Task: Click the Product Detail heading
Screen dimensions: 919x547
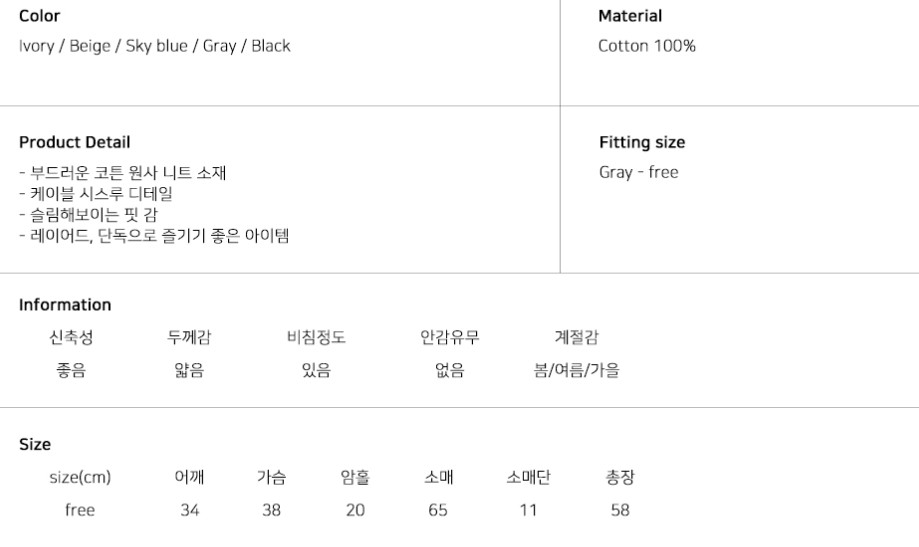Action: [x=74, y=142]
